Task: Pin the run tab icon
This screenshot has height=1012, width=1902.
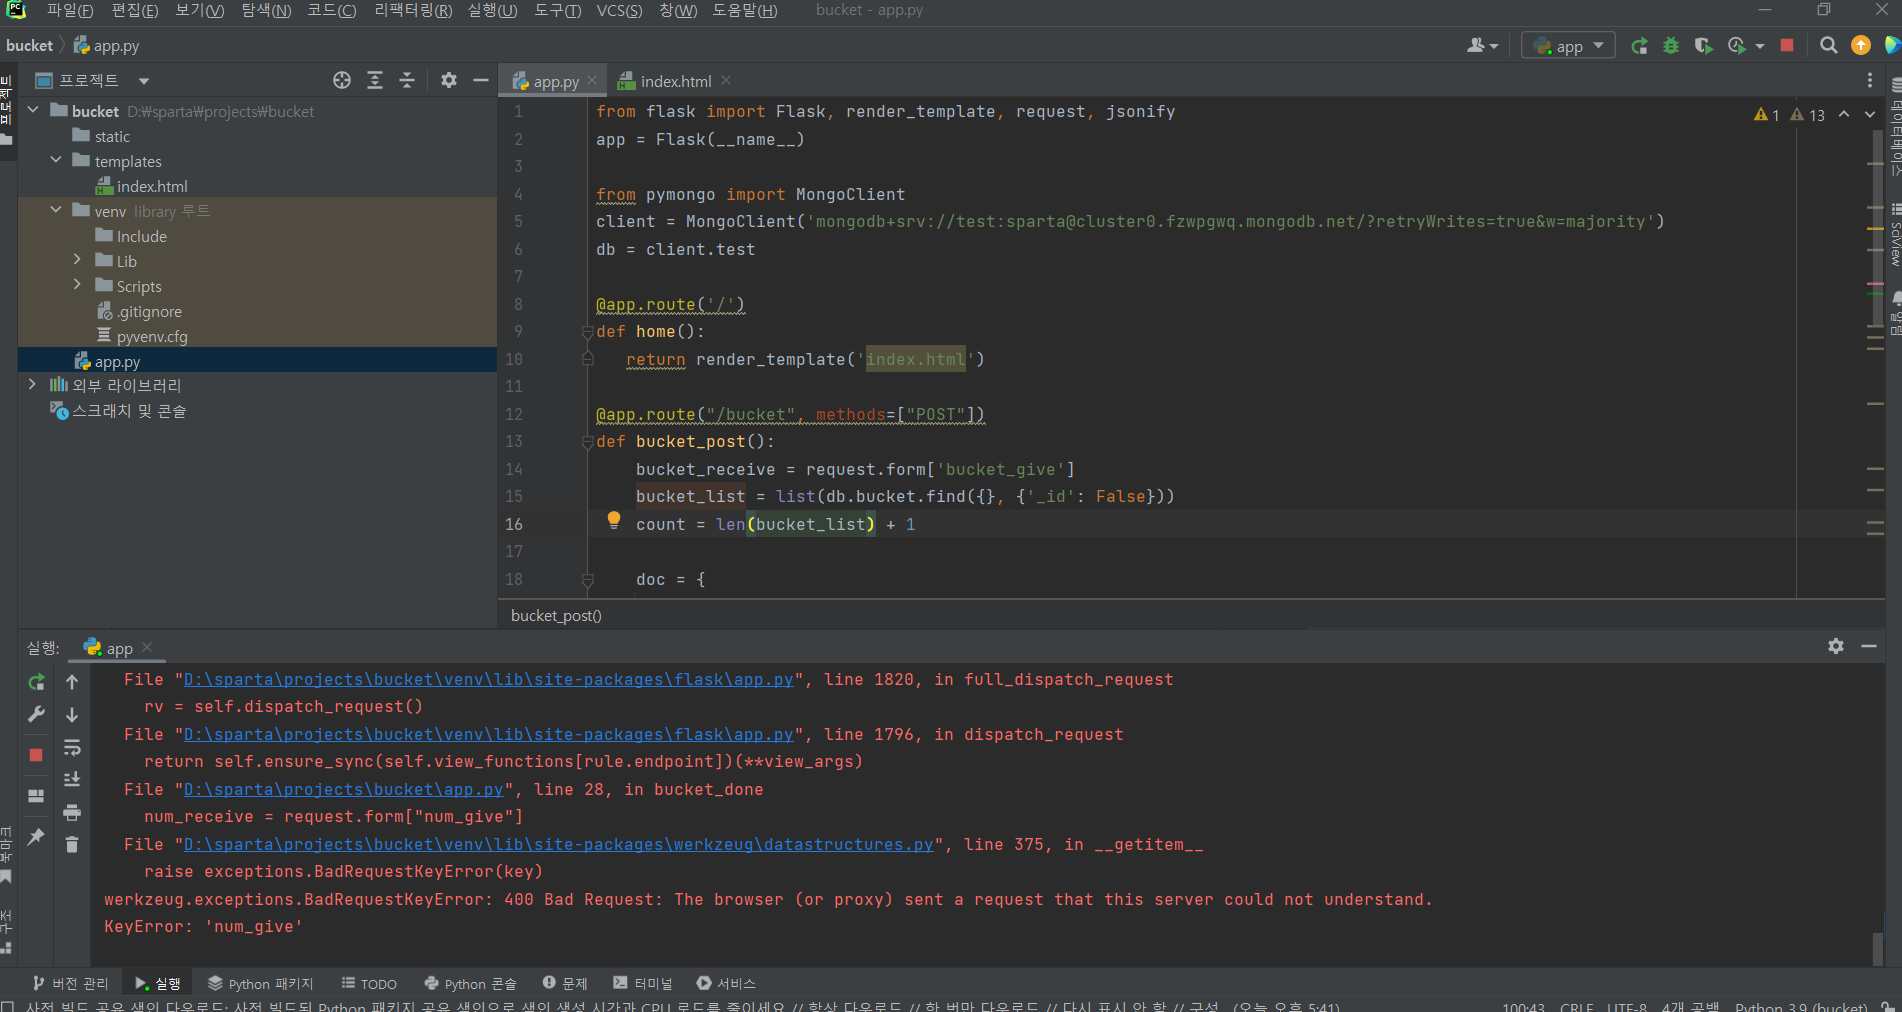Action: pos(36,836)
